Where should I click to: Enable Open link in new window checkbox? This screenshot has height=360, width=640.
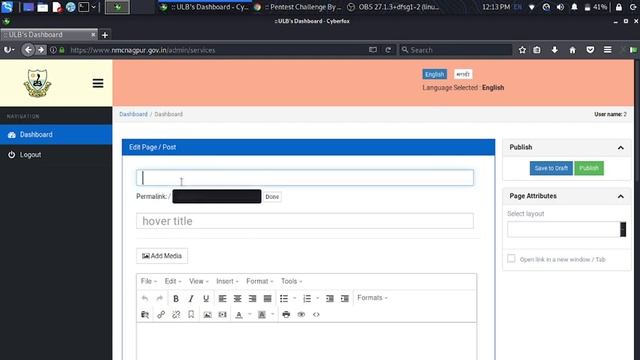tap(511, 259)
